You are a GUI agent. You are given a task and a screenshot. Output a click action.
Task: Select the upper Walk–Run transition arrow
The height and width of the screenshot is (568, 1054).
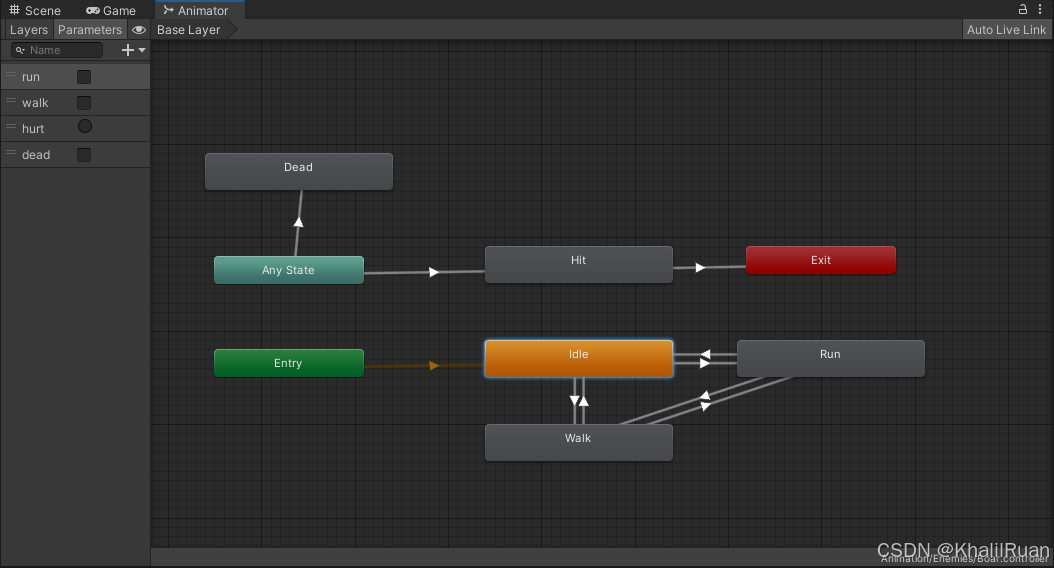pyautogui.click(x=705, y=395)
